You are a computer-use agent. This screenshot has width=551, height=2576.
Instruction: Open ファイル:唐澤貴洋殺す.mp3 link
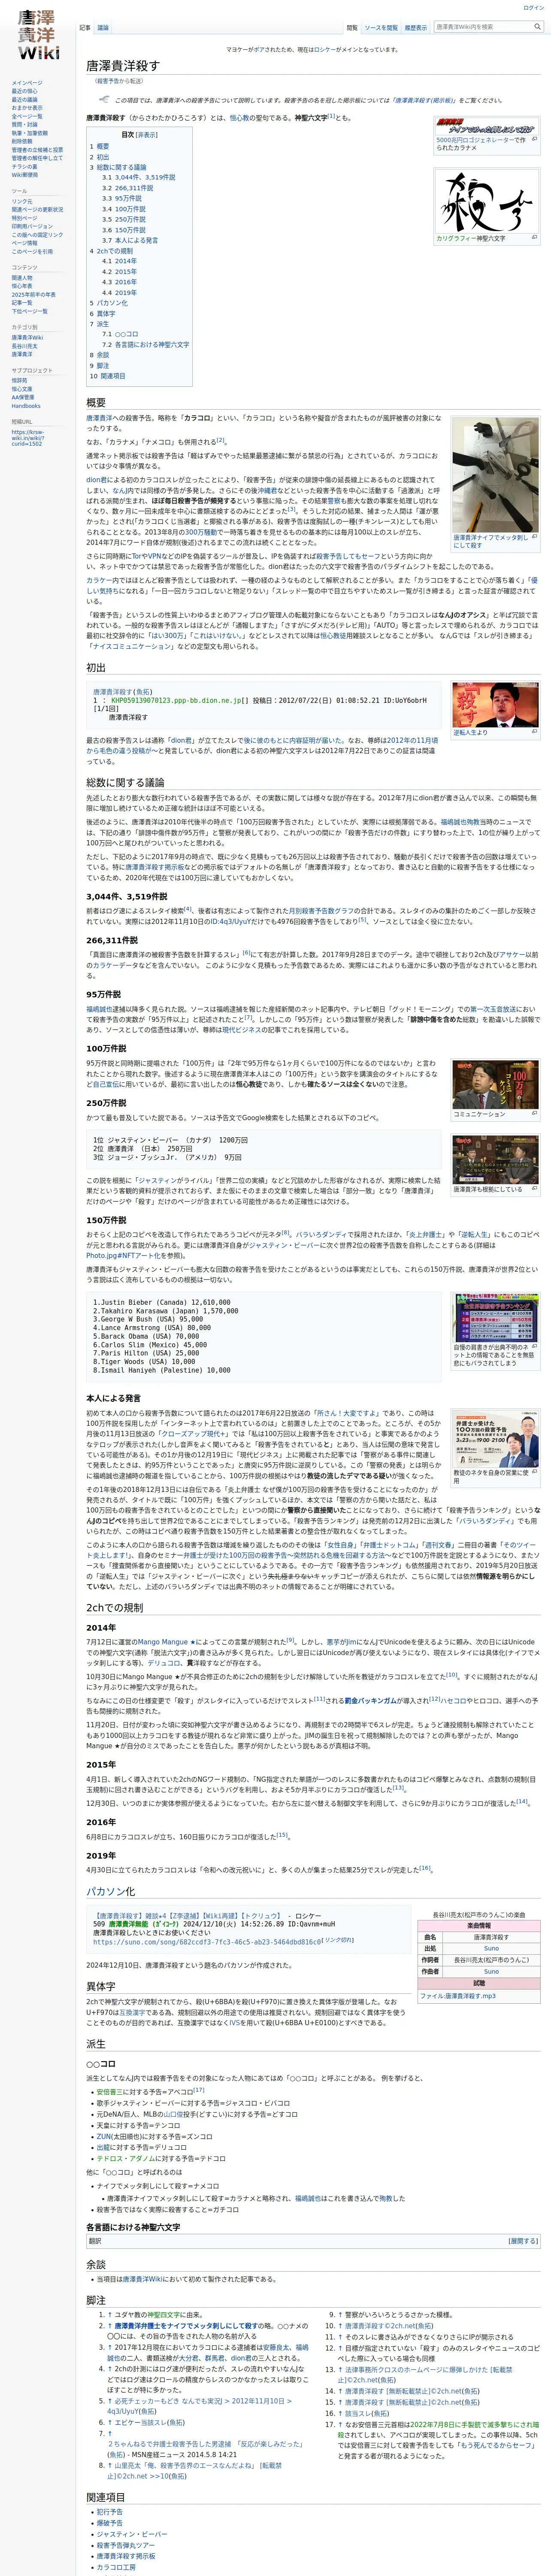(x=458, y=1995)
